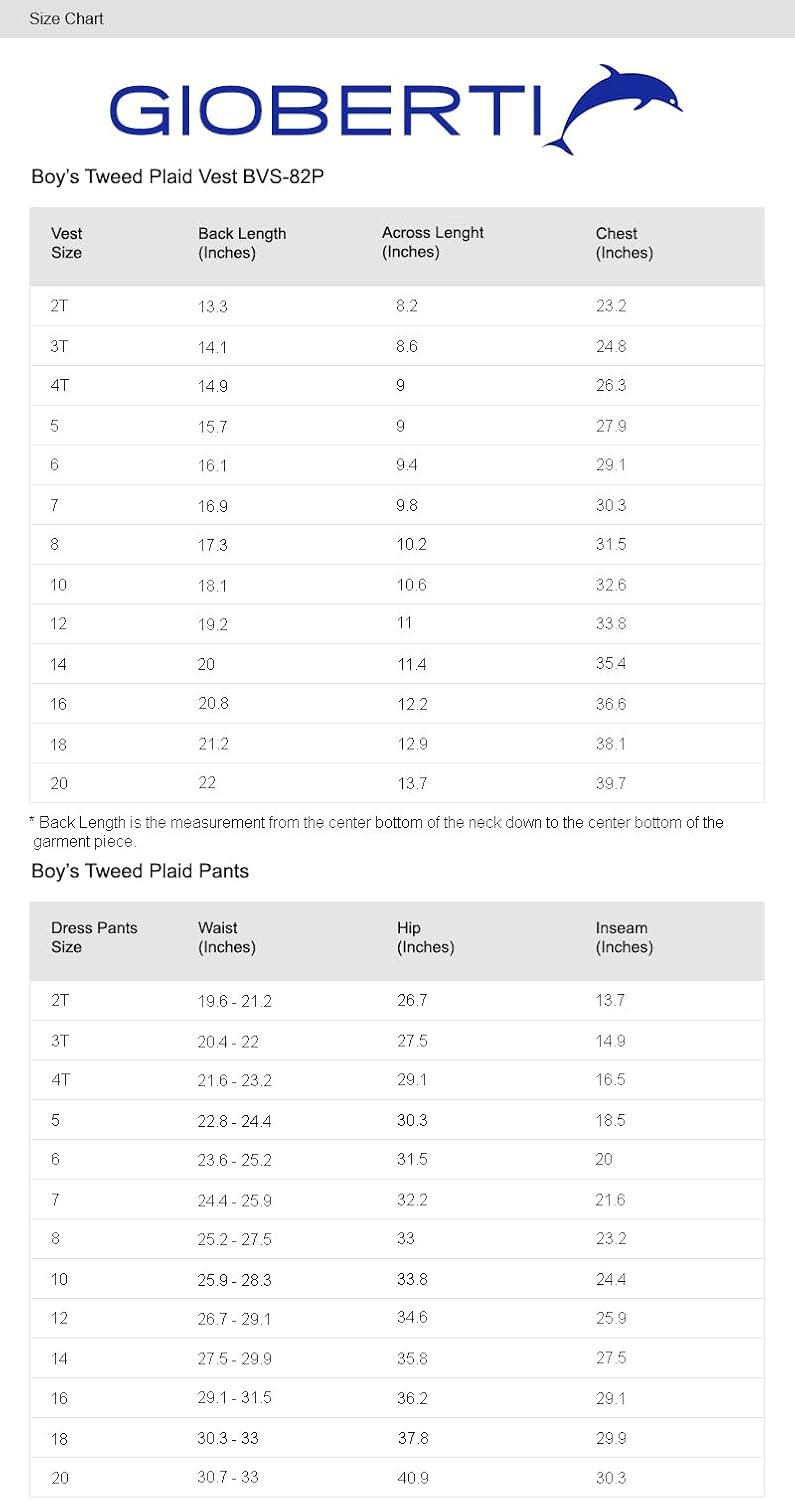Screen dimensions: 795x1500
Task: Click the Across Lenght (Inches) column header
Action: 432,242
